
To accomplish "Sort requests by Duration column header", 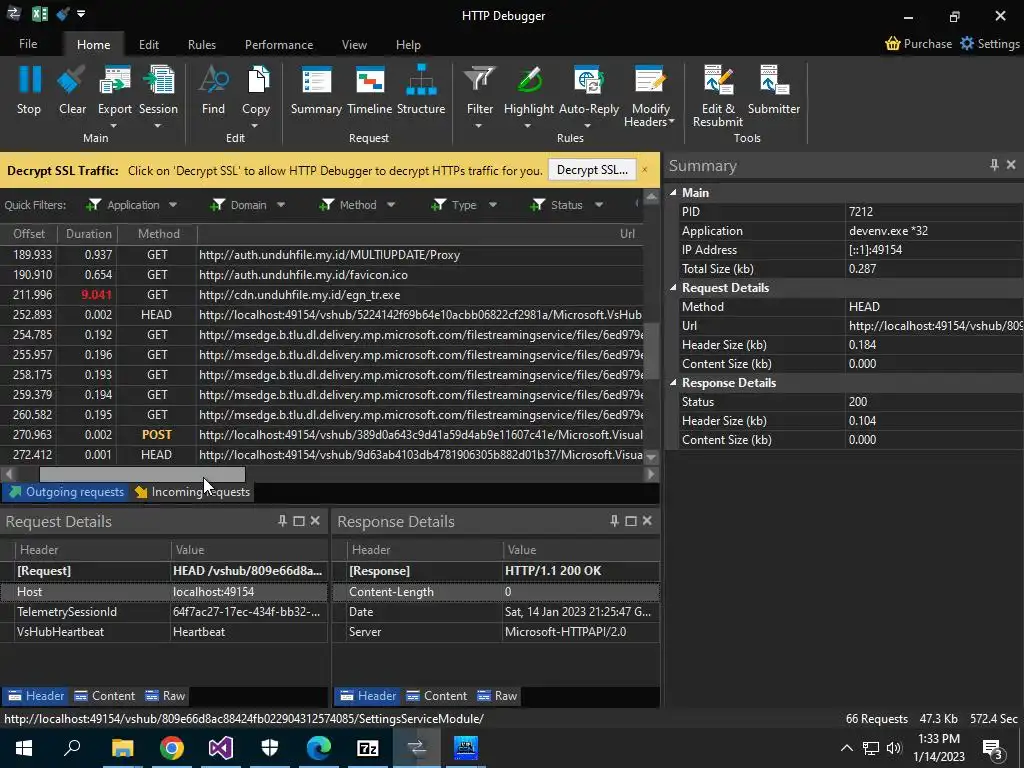I will [x=88, y=234].
